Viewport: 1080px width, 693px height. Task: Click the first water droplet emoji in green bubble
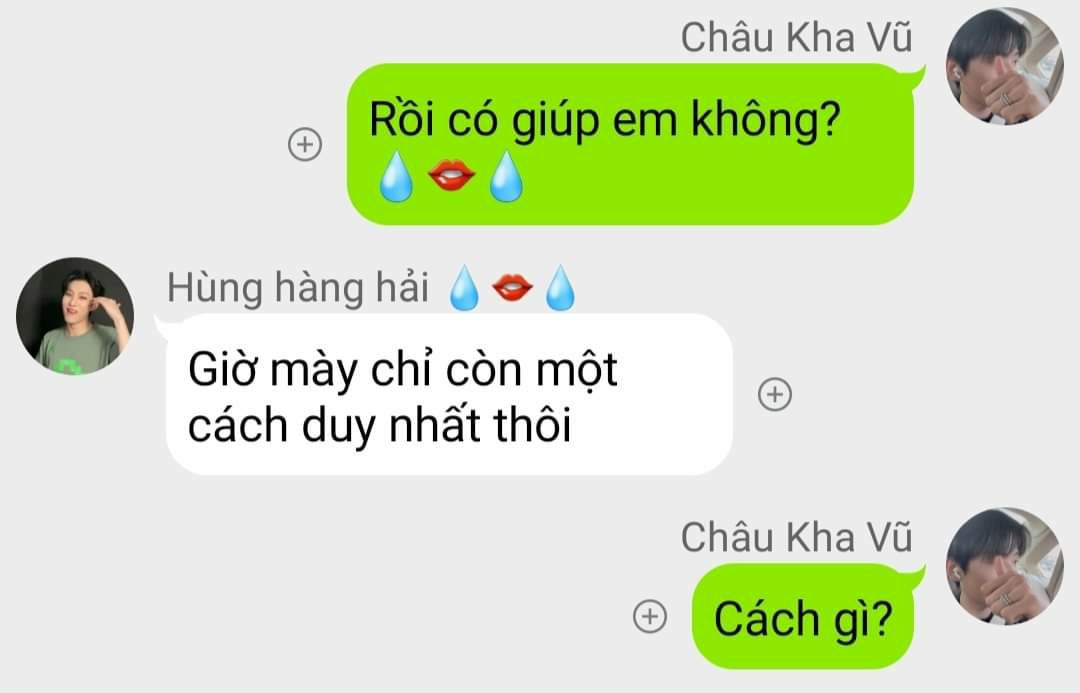396,176
